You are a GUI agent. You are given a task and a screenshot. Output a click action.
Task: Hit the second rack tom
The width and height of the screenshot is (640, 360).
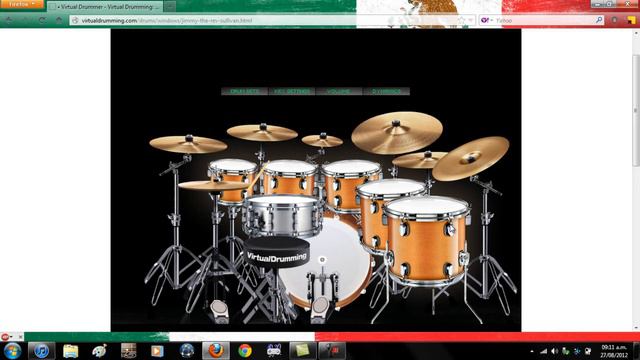pyautogui.click(x=289, y=177)
